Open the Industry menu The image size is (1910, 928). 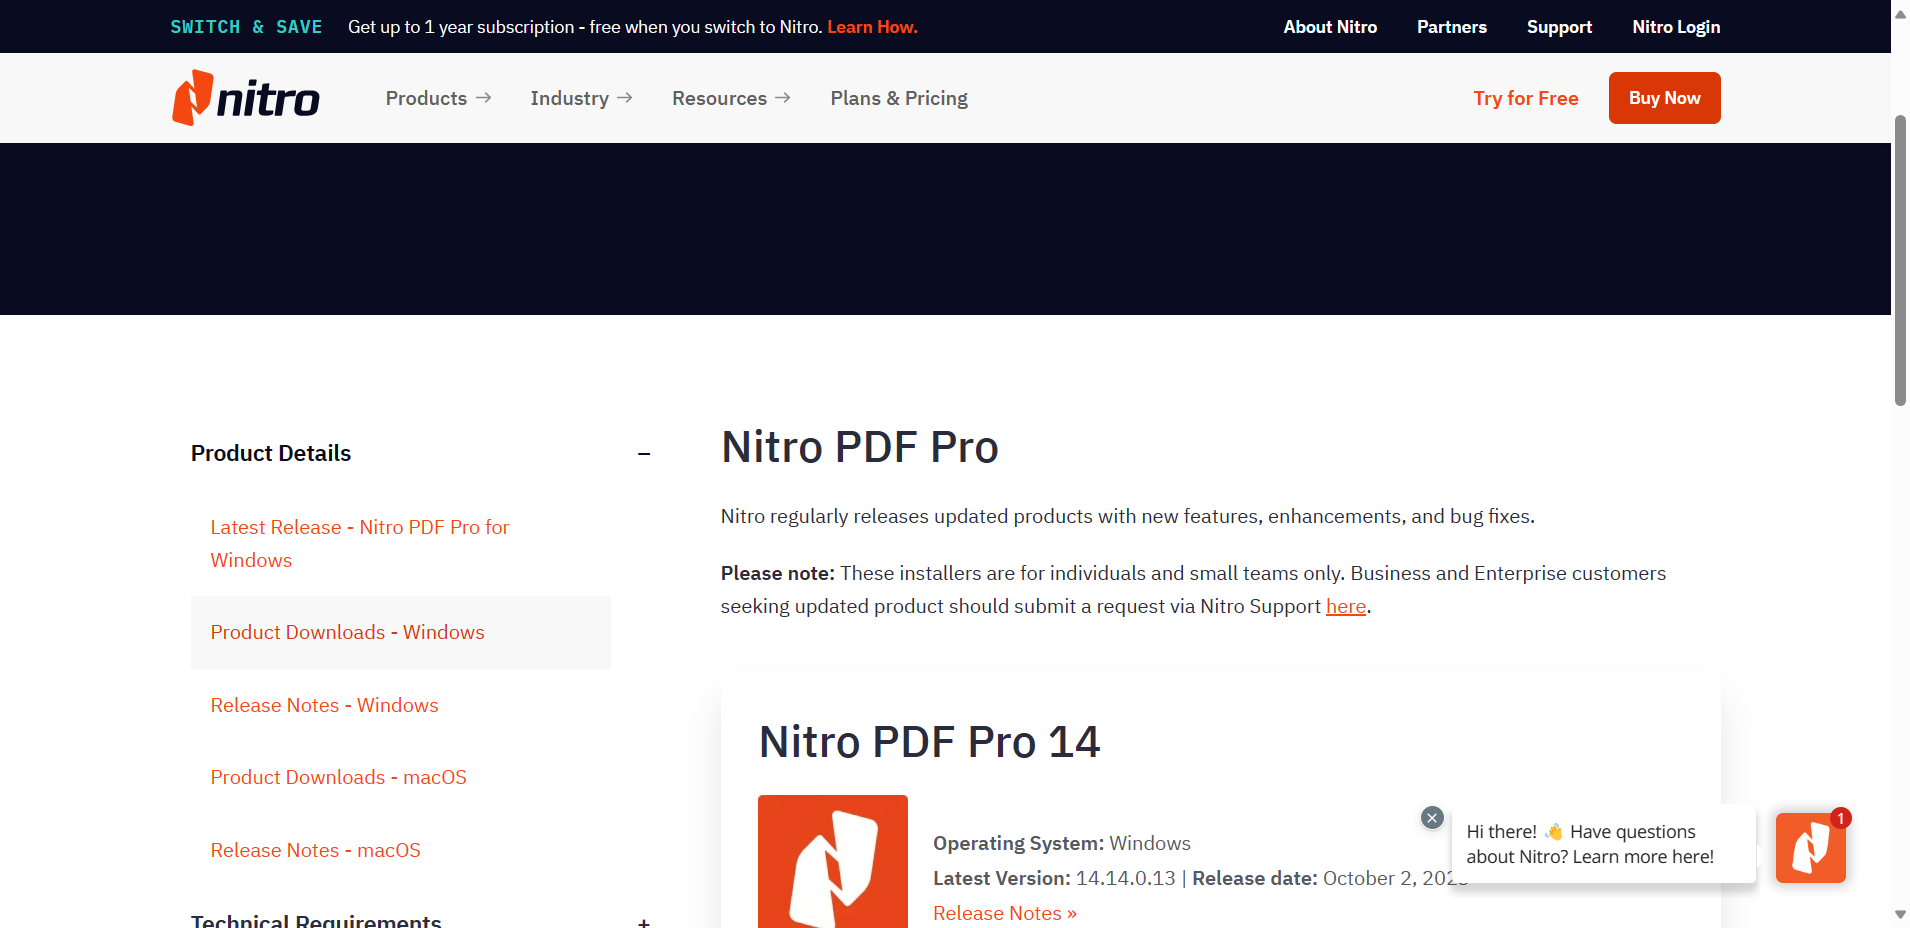click(581, 98)
